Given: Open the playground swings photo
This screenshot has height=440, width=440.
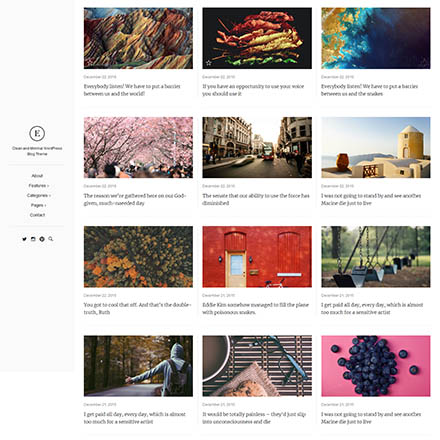Looking at the screenshot, I should pos(376,257).
